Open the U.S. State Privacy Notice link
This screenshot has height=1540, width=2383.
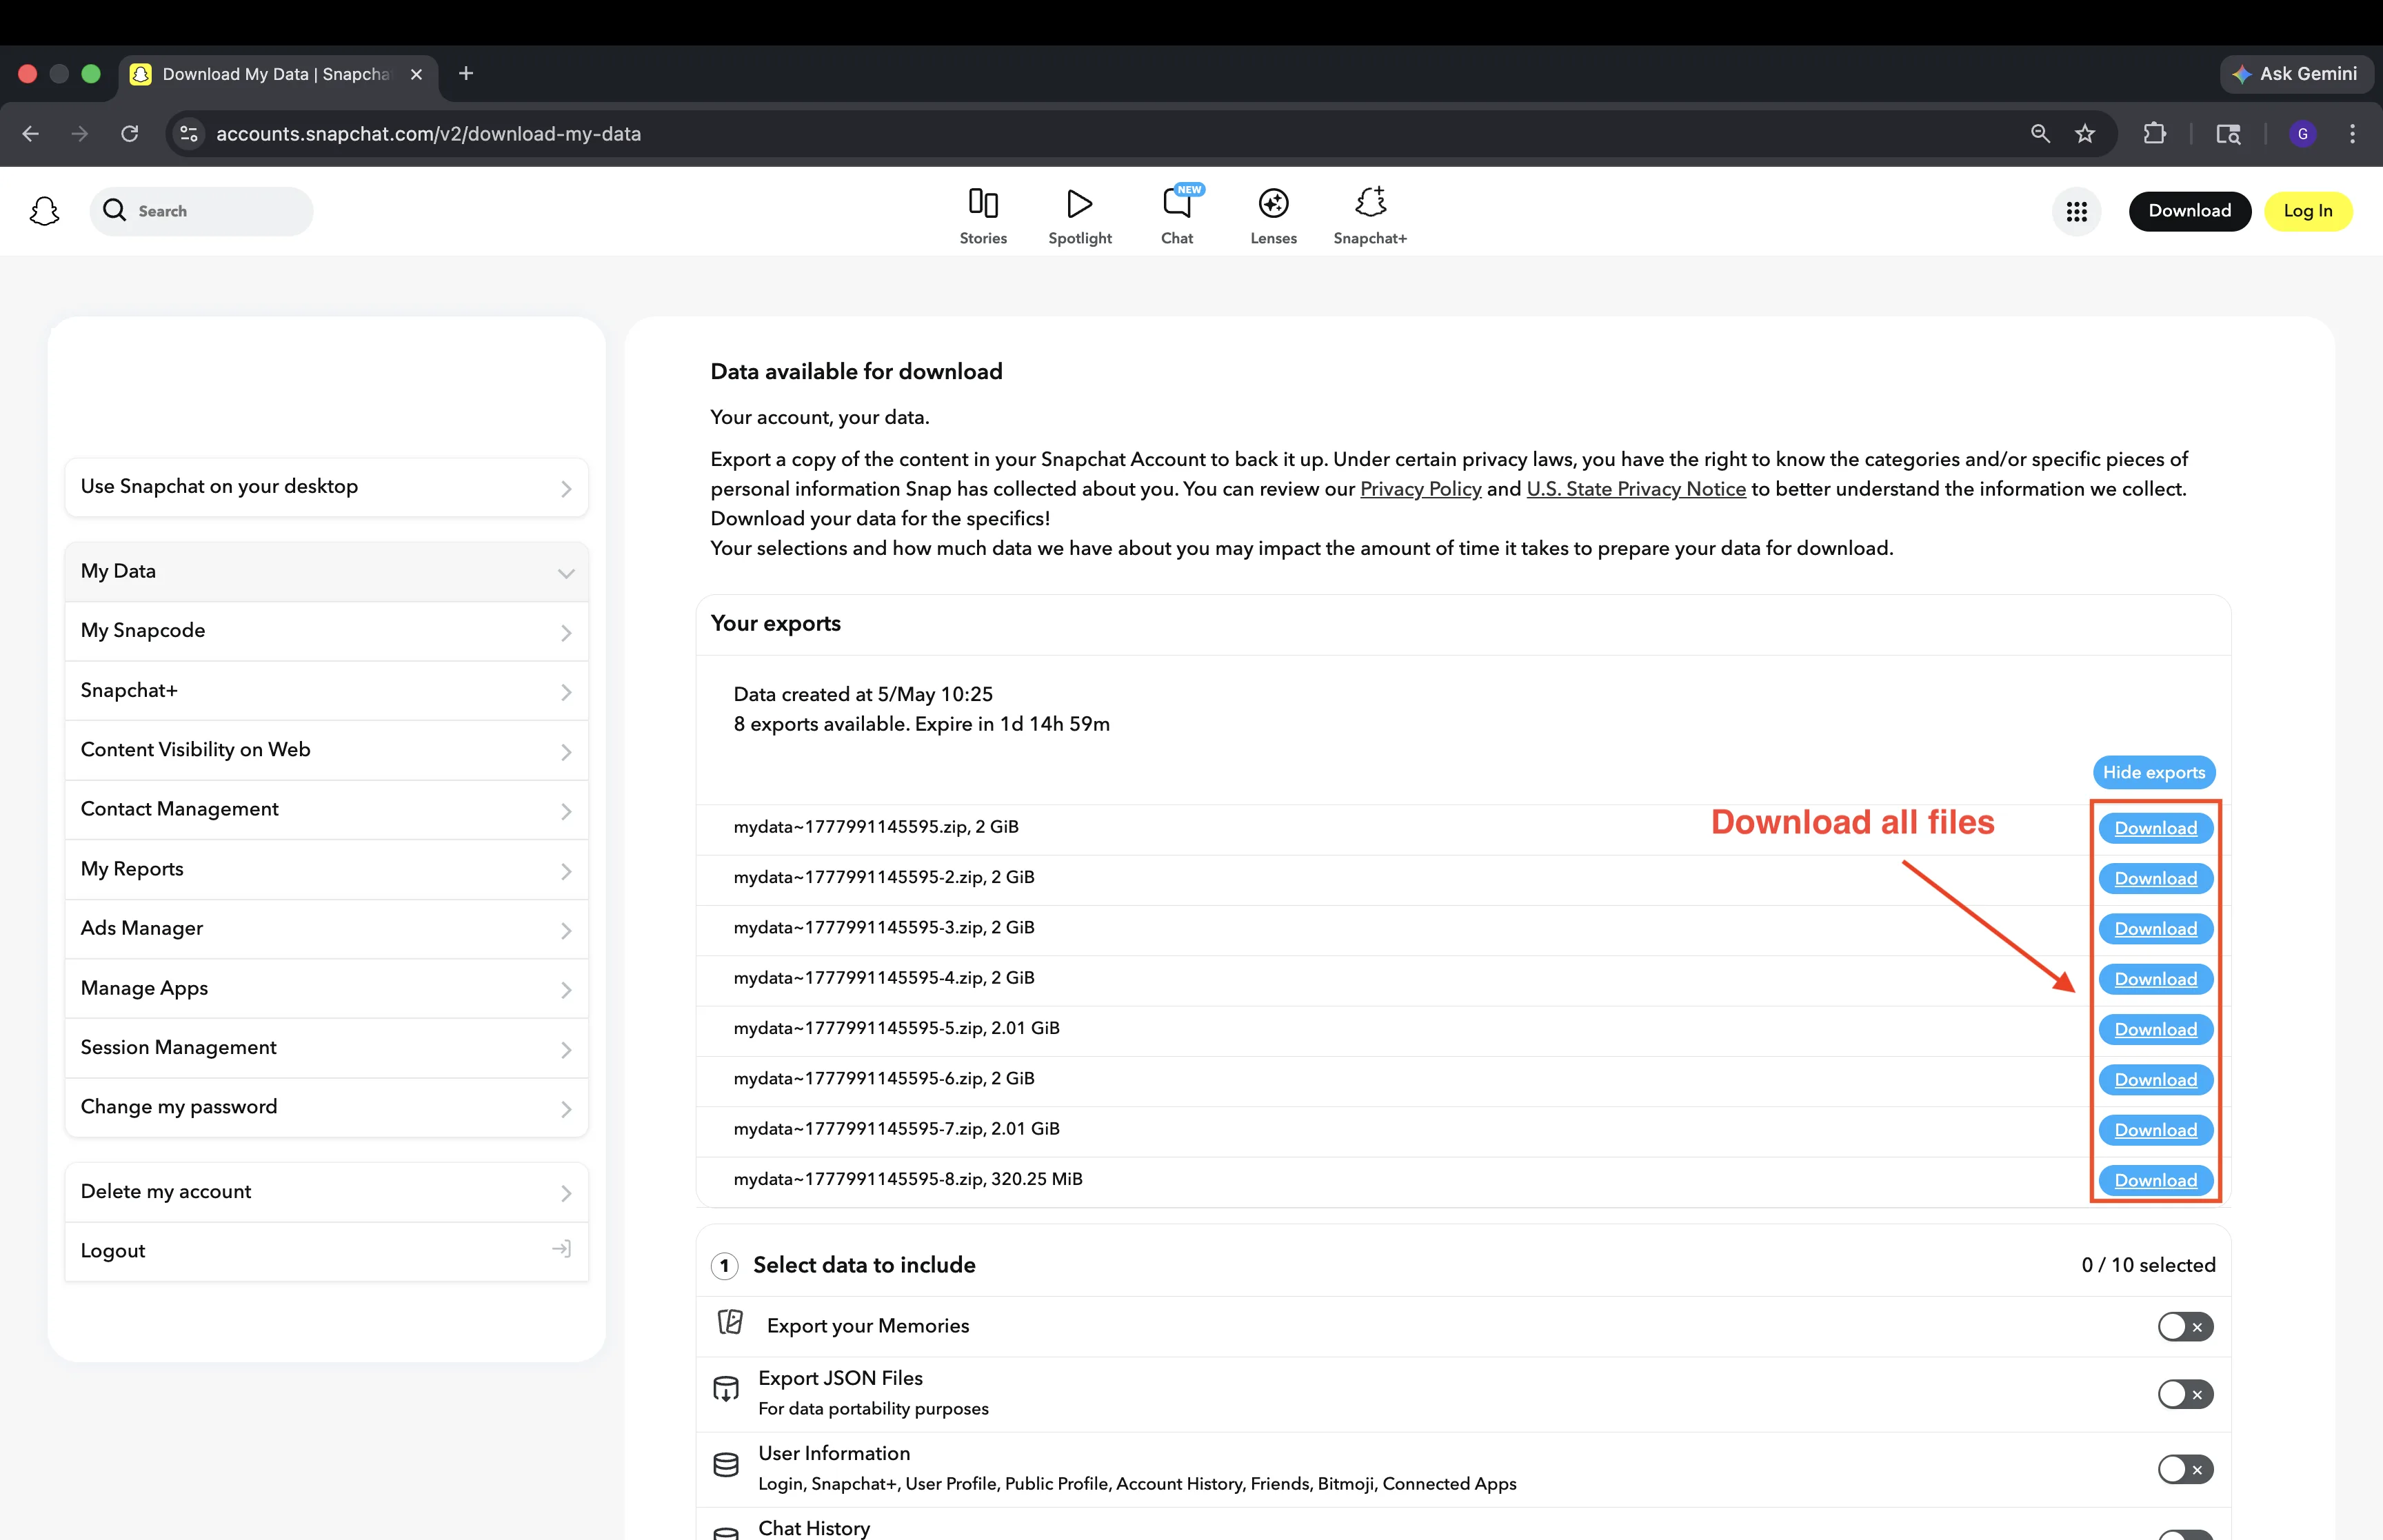1636,489
